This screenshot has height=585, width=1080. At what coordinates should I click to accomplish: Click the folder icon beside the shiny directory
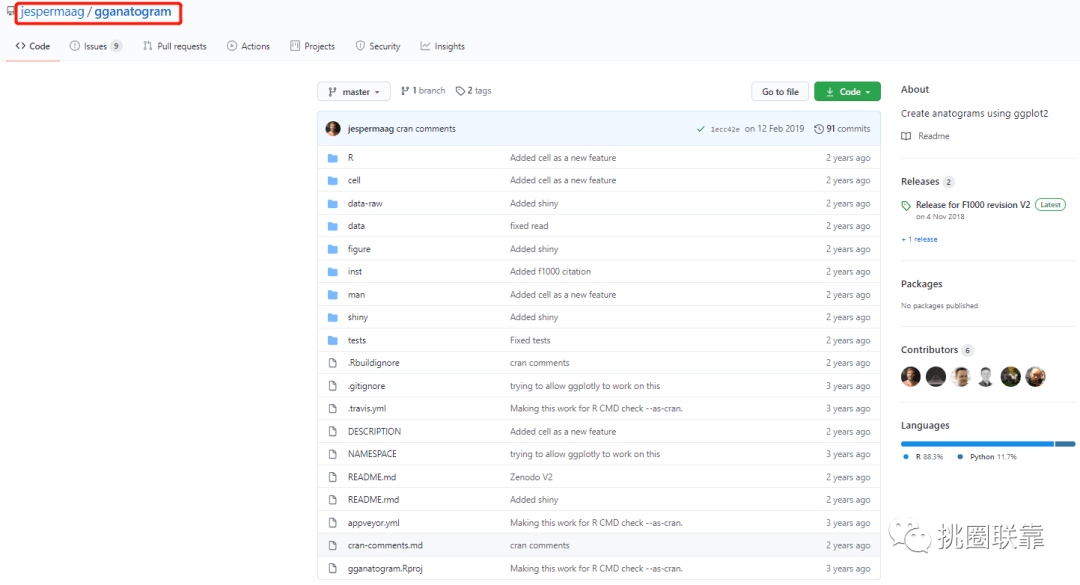pos(333,317)
